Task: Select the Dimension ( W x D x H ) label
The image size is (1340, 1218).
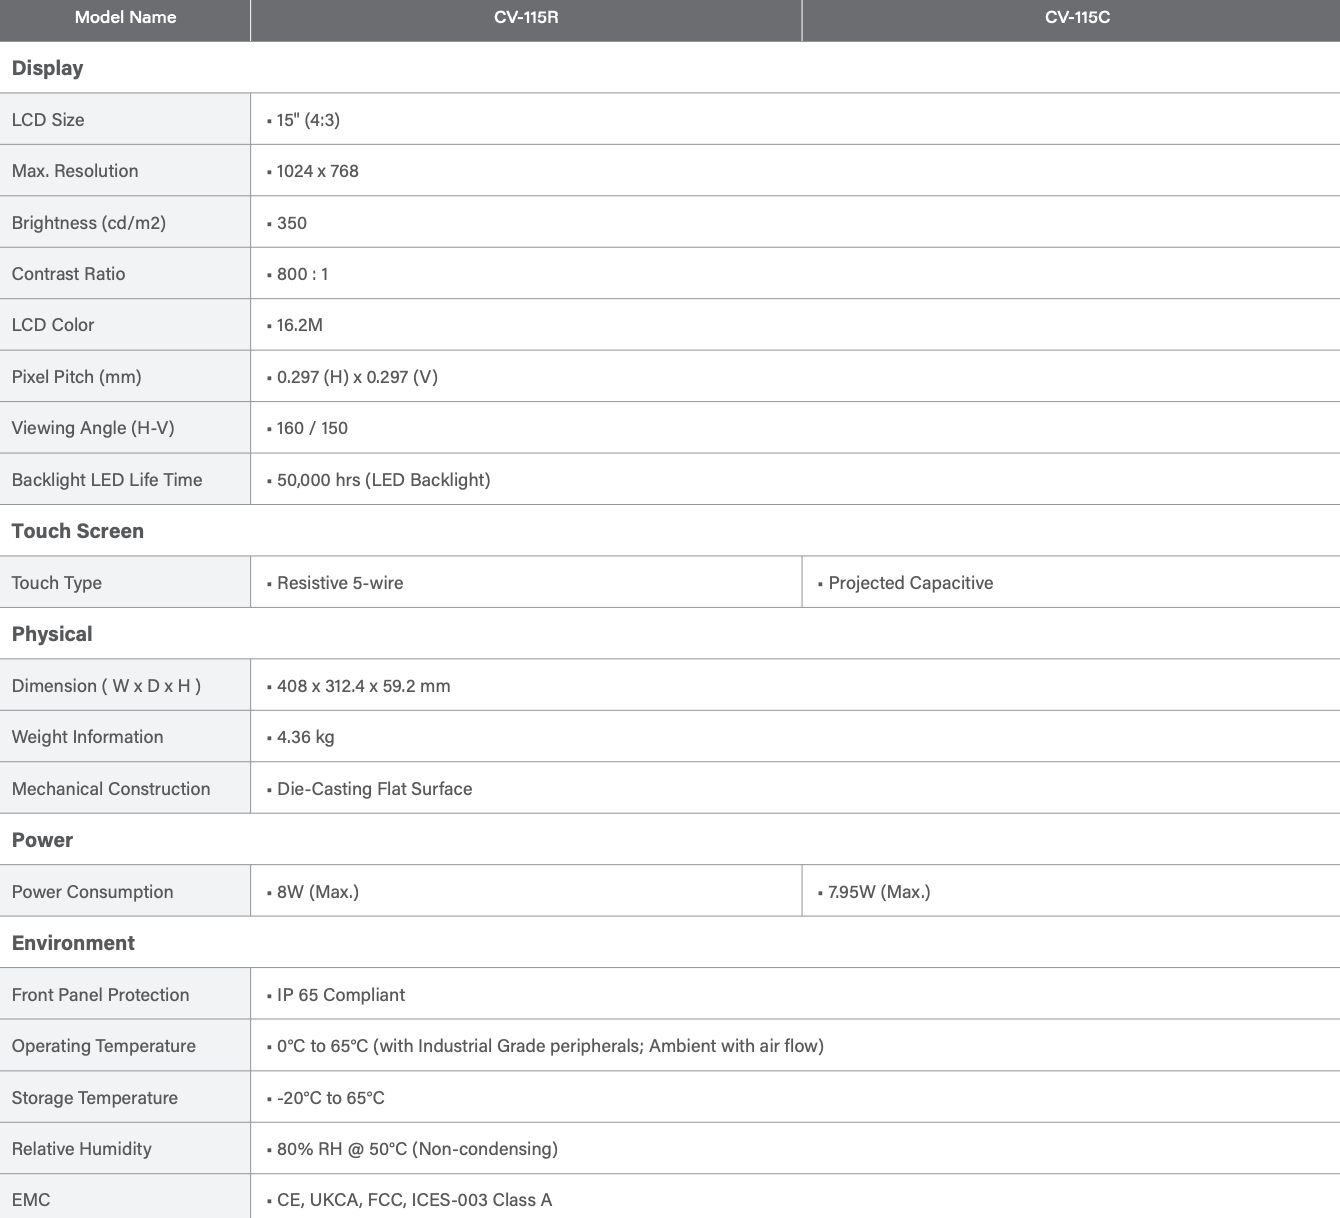Action: tap(106, 686)
